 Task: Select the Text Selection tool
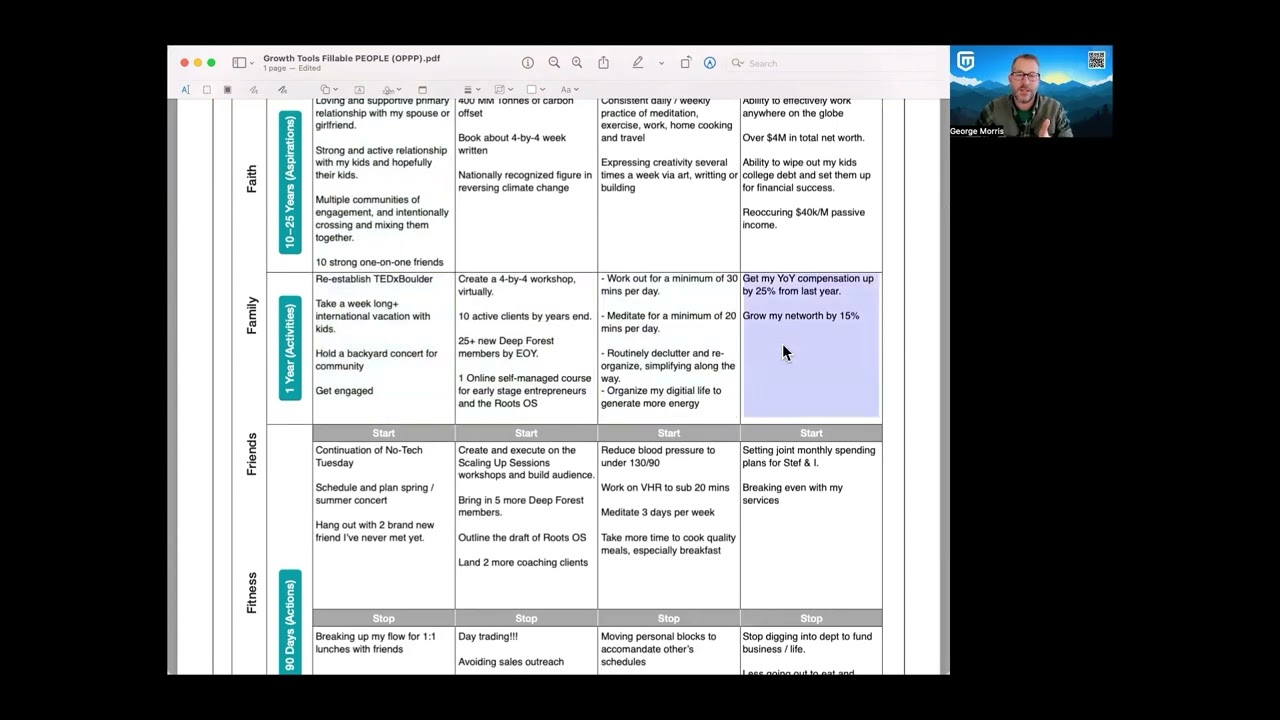click(186, 90)
